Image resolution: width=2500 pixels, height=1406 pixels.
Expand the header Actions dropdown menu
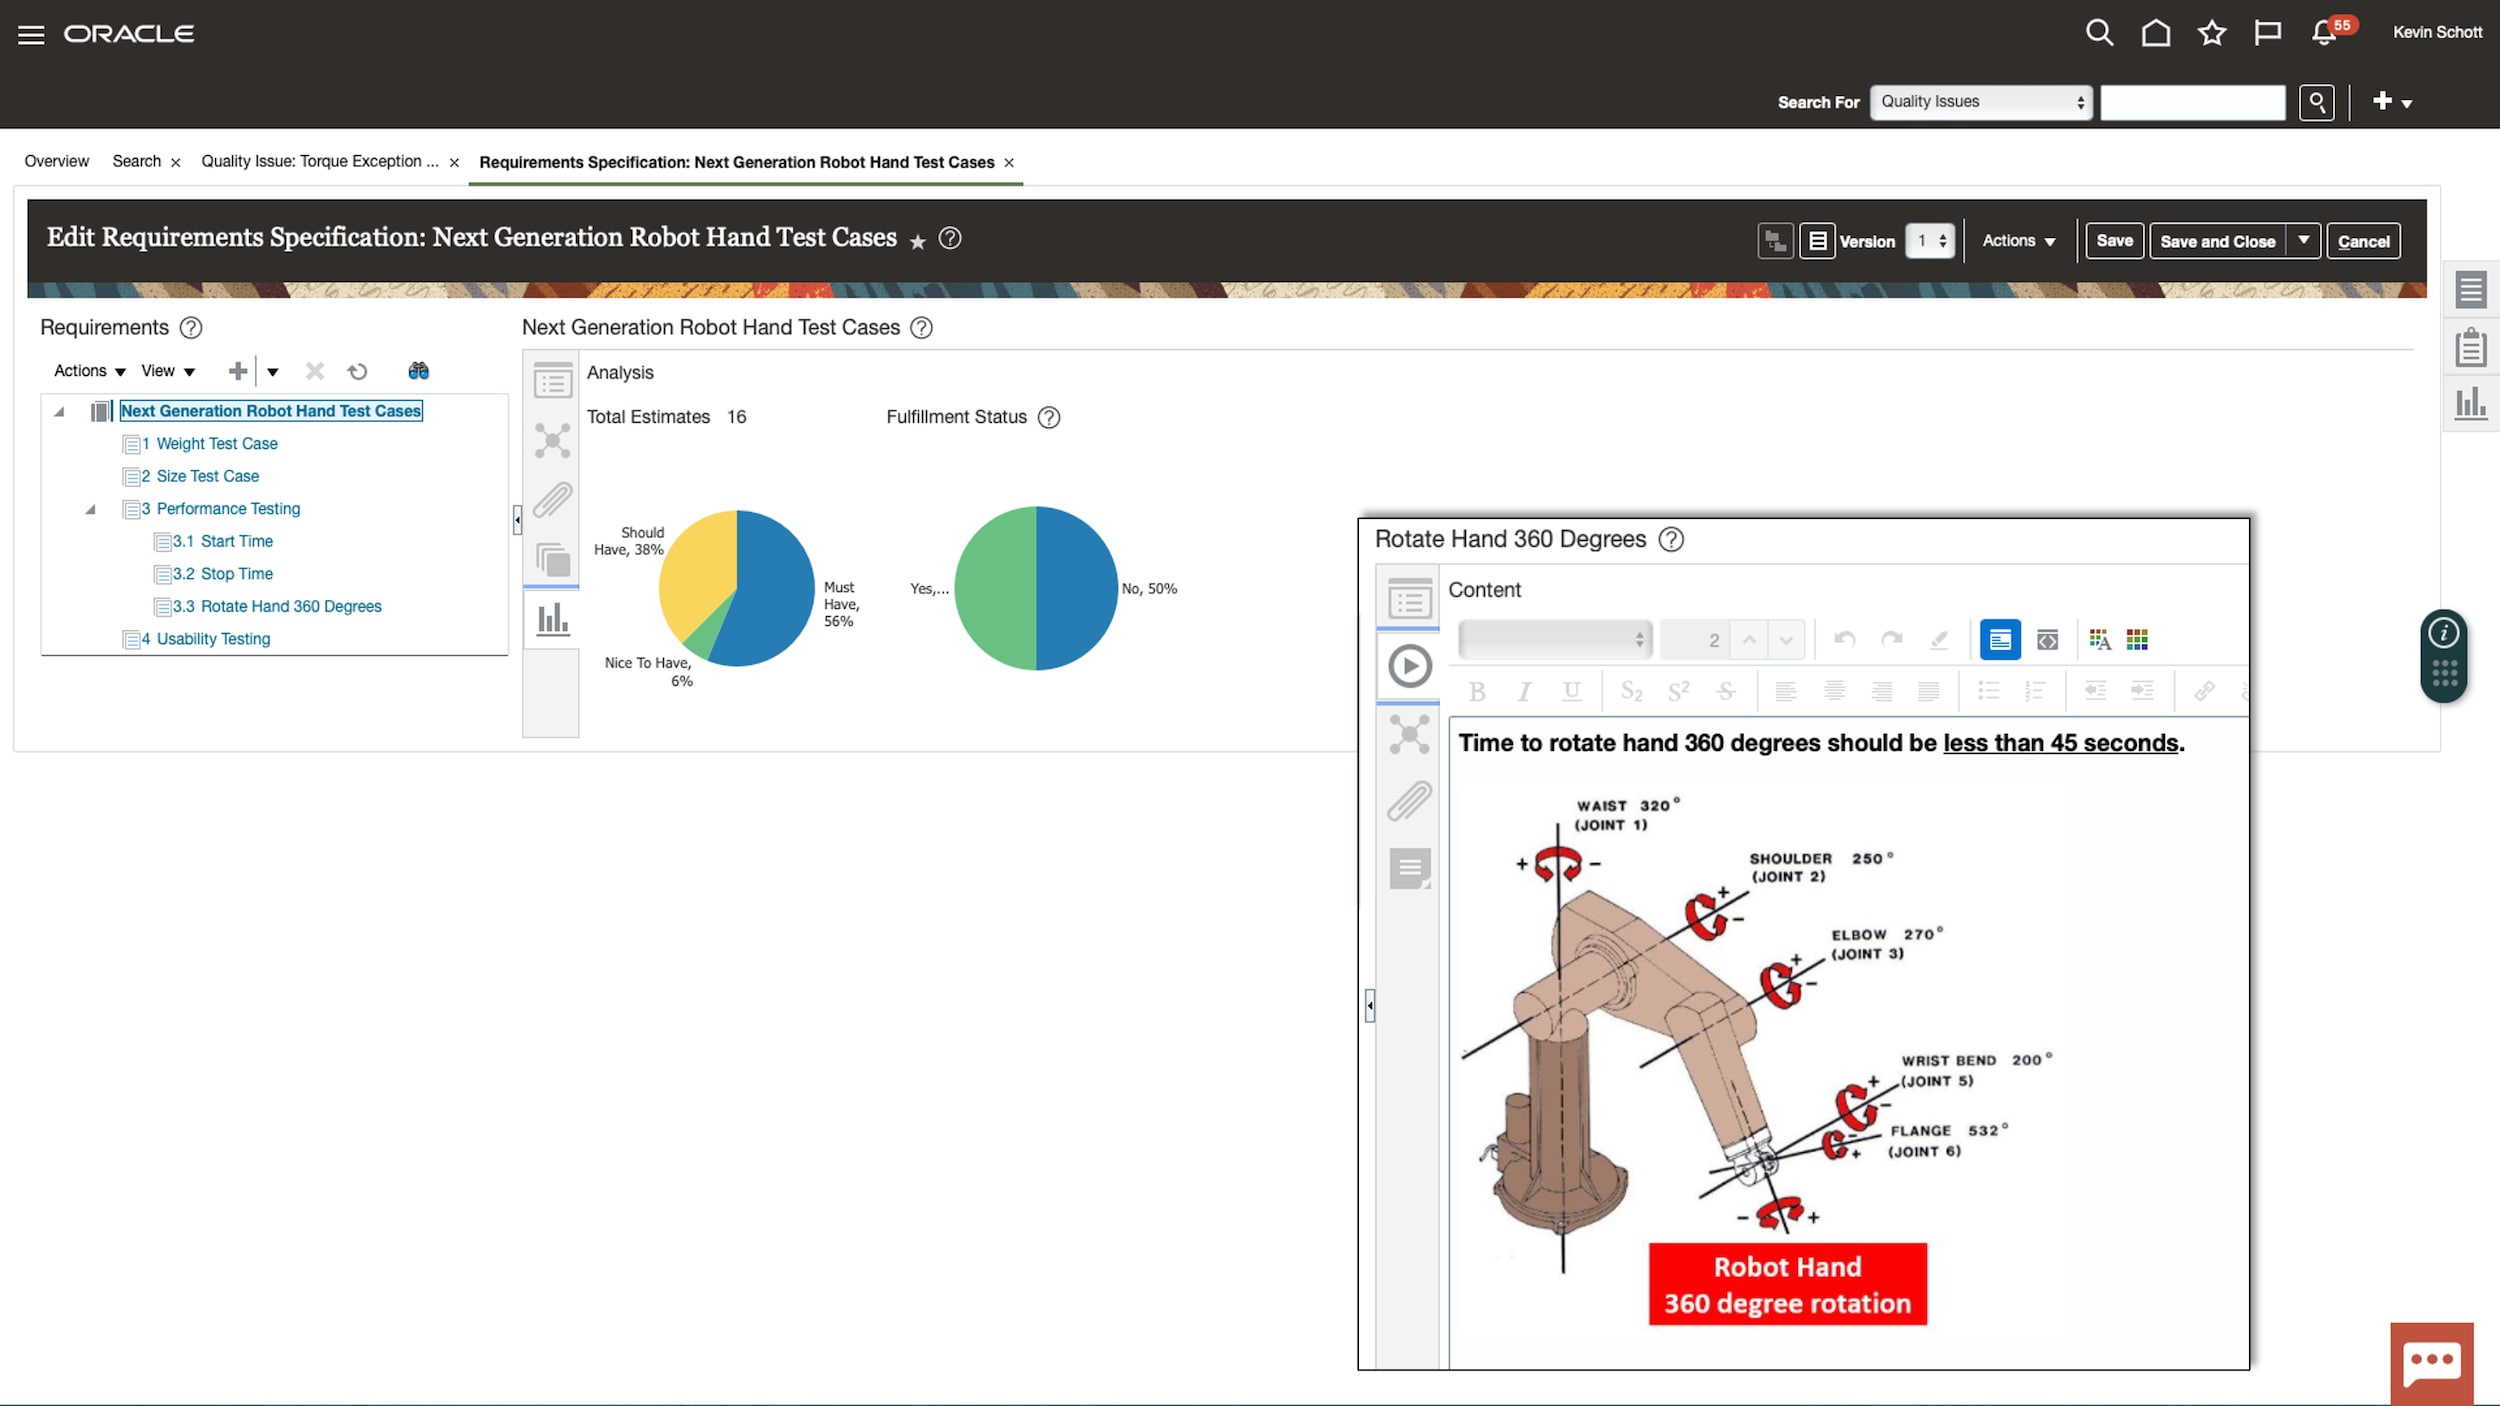pos(2018,241)
